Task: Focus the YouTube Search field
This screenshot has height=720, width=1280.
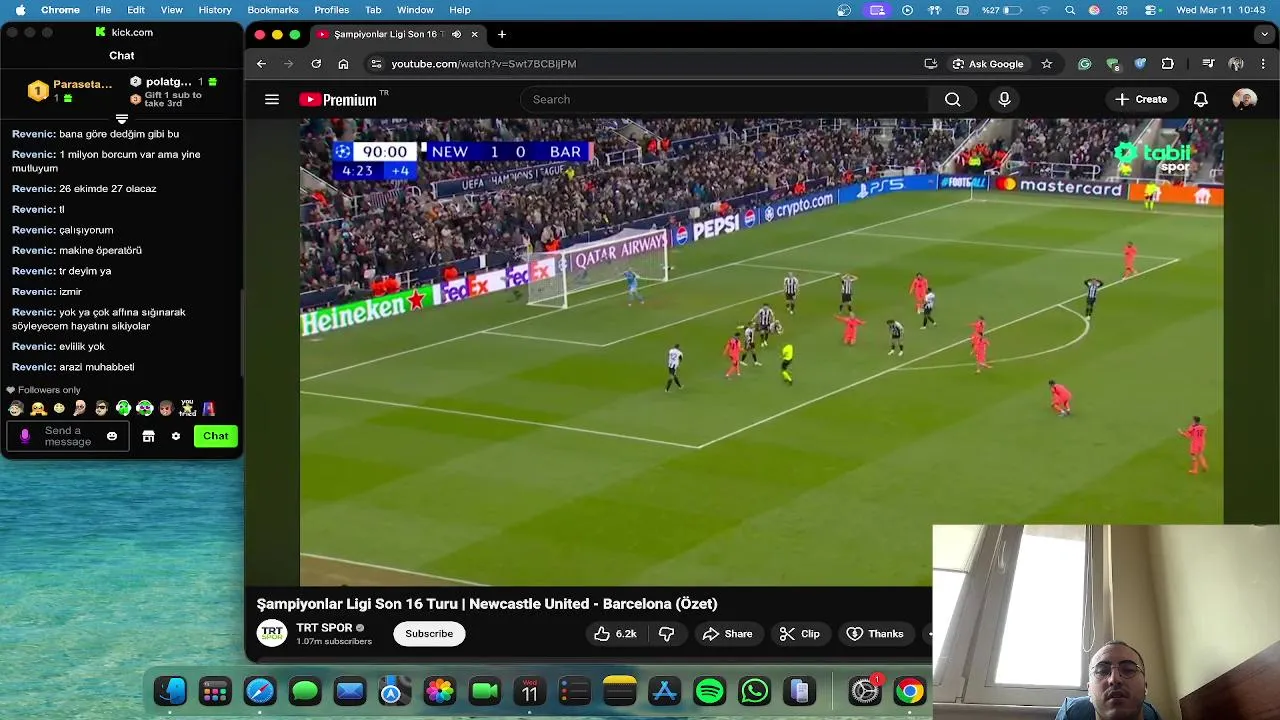Action: pos(725,99)
